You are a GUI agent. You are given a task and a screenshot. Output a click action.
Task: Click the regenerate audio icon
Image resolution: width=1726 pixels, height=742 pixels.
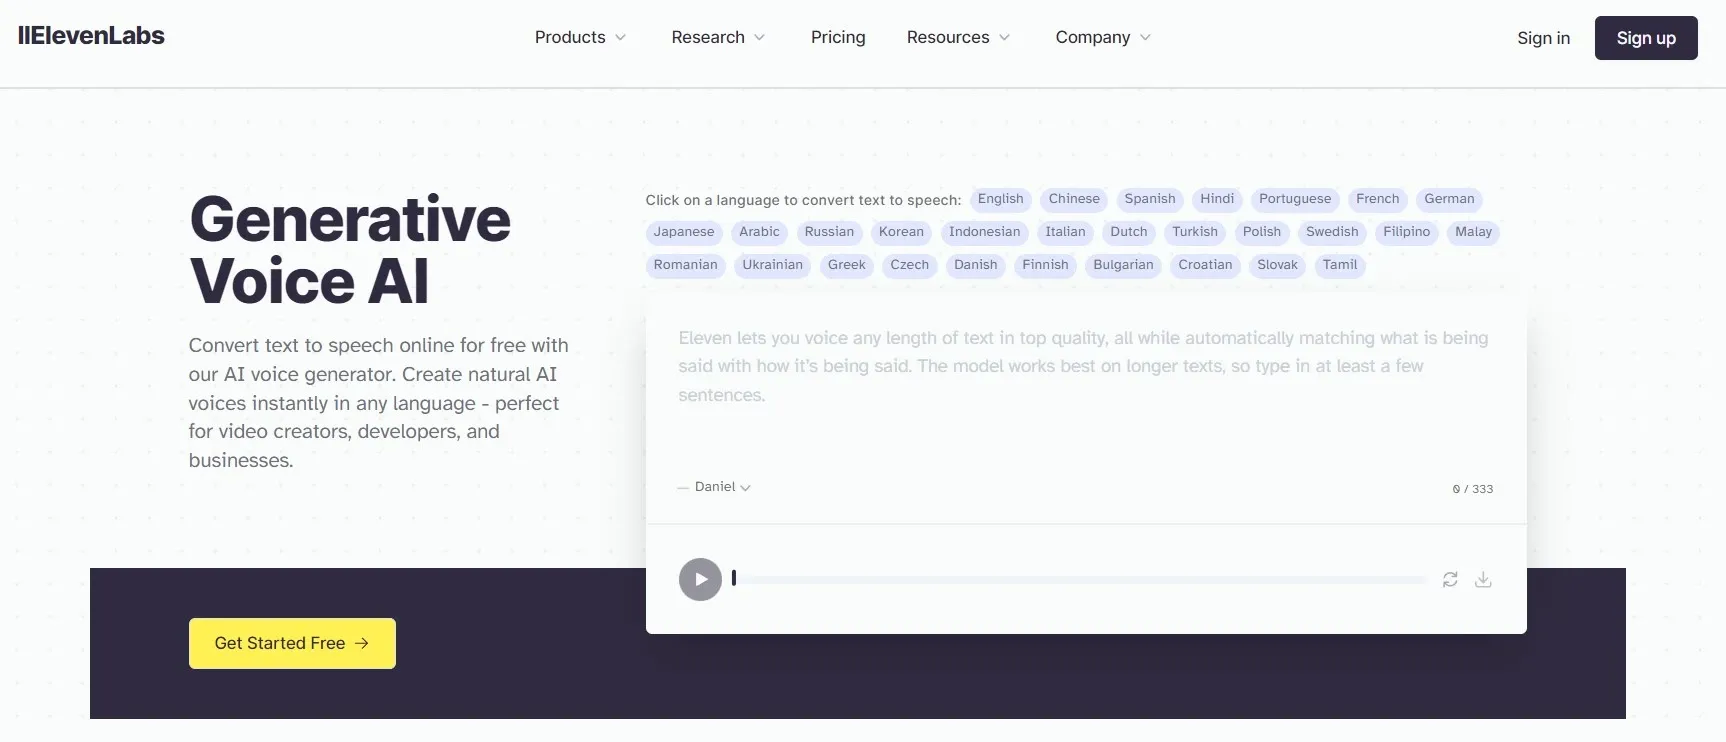pyautogui.click(x=1450, y=579)
